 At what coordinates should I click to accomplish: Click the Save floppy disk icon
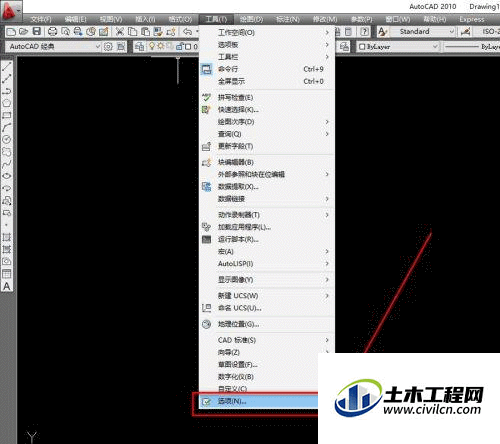[36, 32]
